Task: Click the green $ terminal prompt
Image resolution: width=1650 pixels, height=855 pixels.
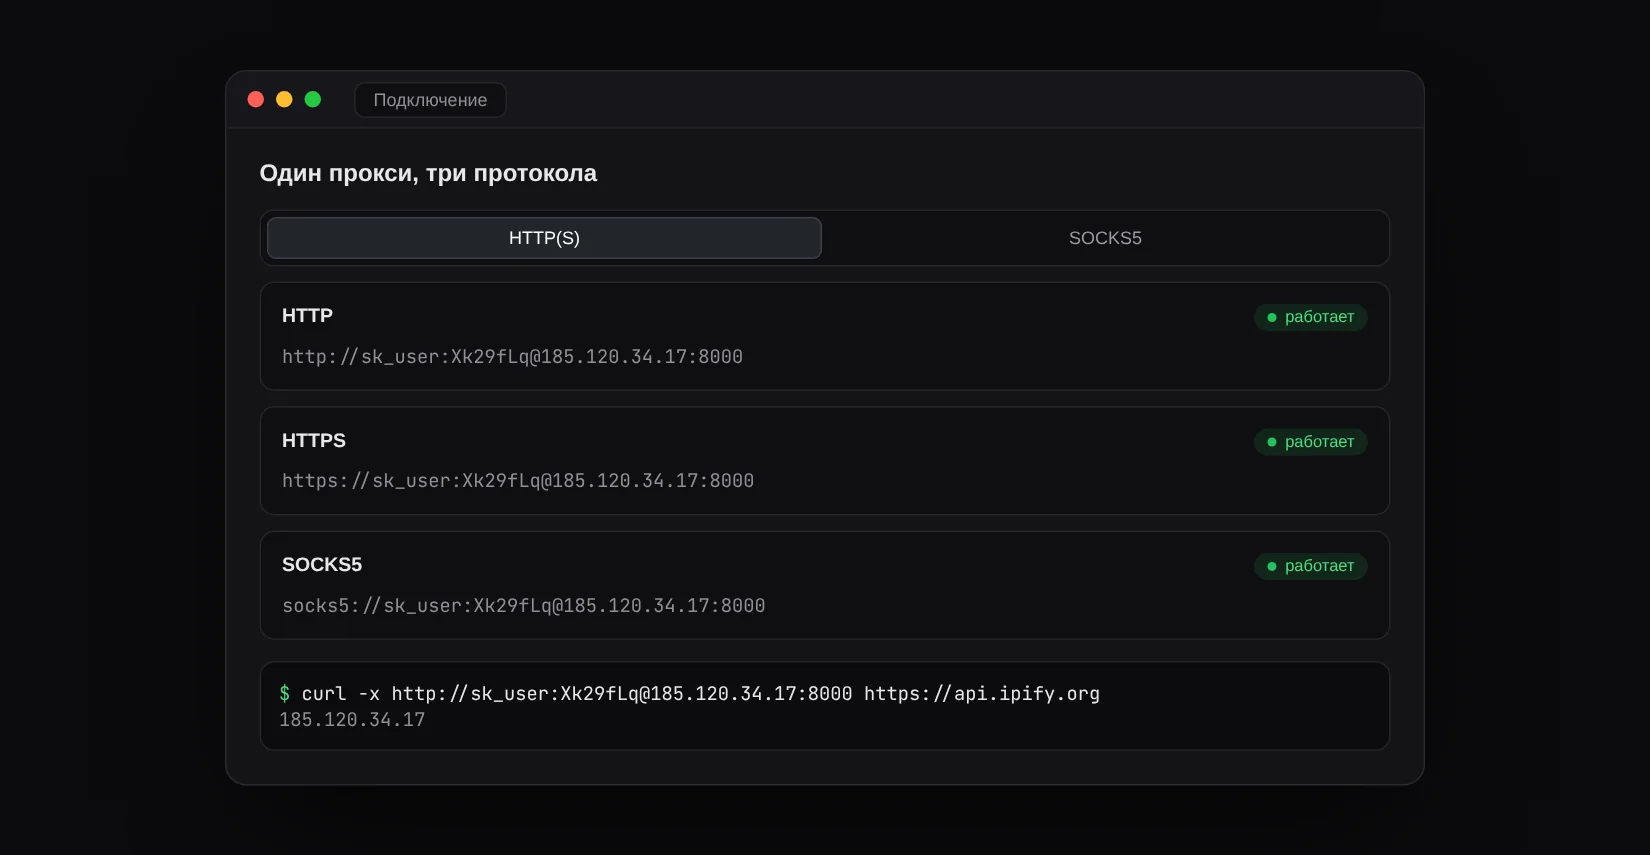Action: coord(285,694)
